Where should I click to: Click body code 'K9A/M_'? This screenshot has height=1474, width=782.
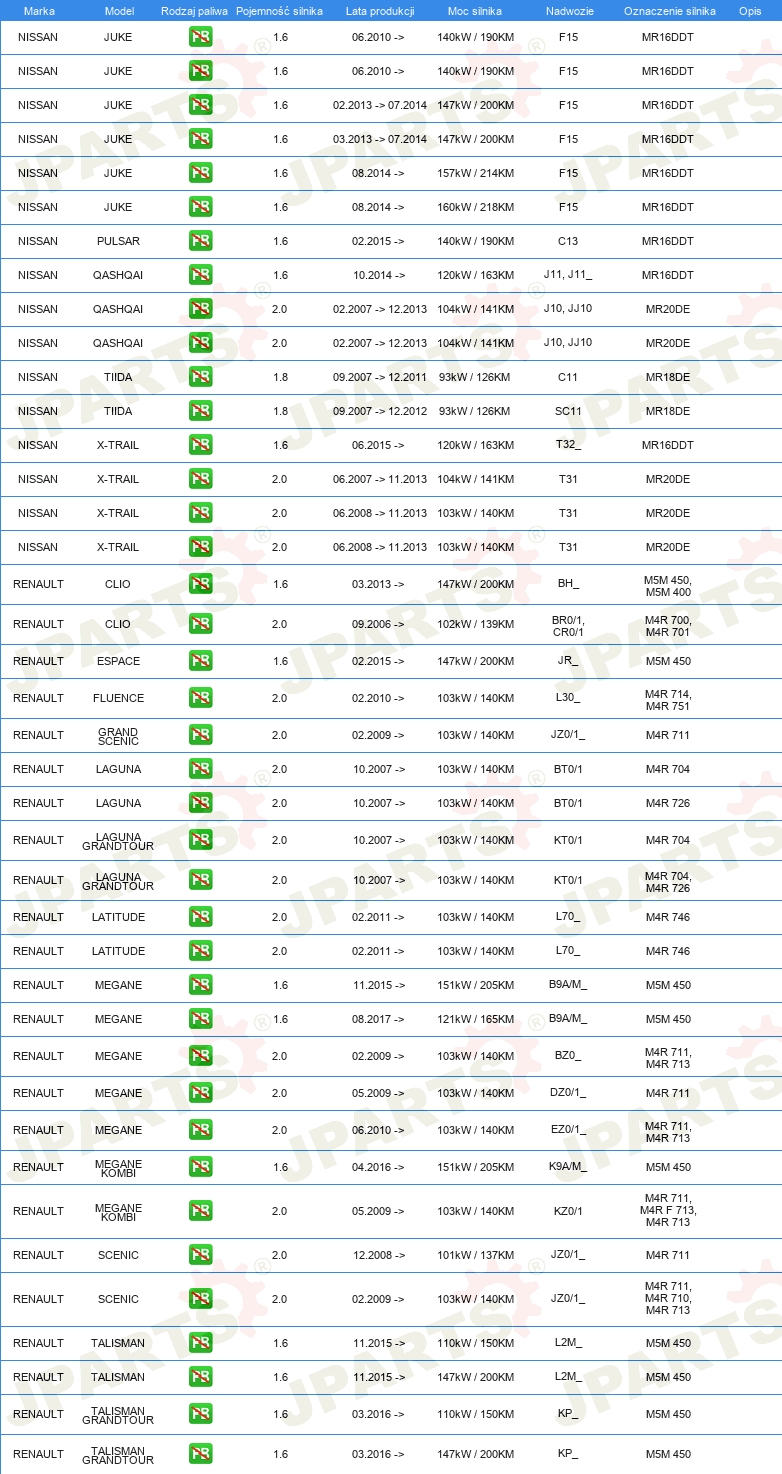pos(568,1166)
